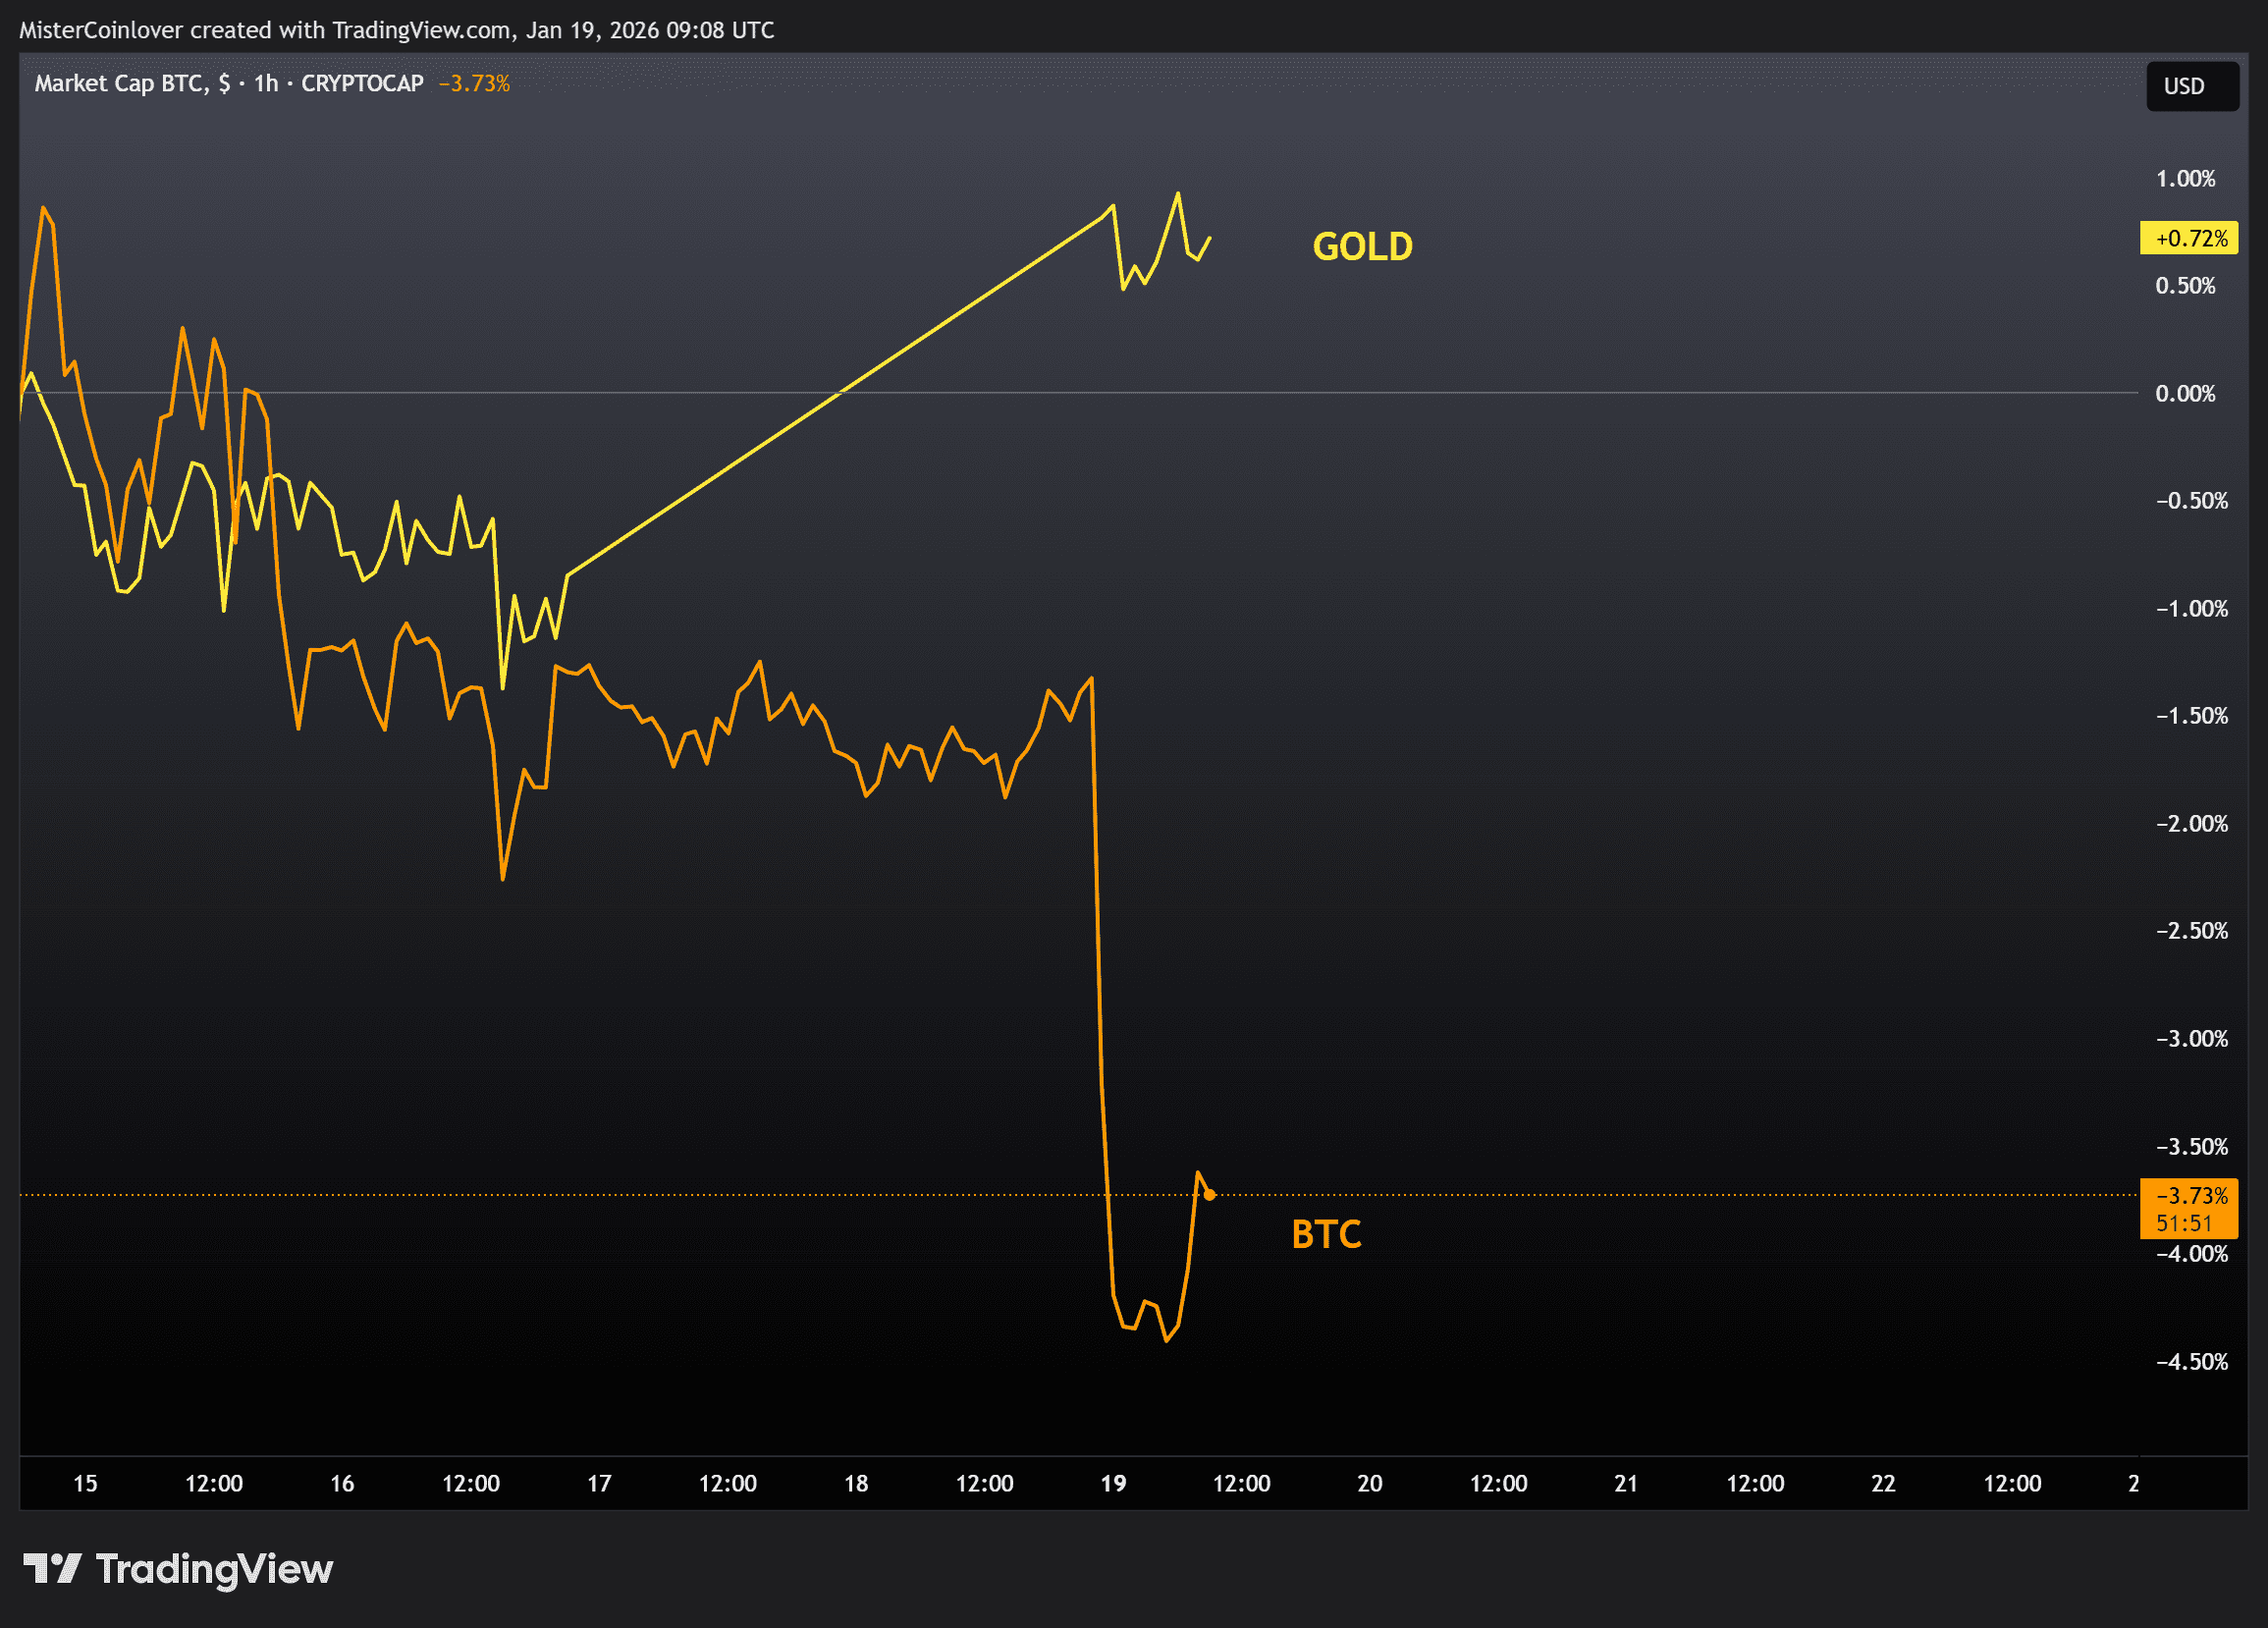Click the 22 date on time axis

tap(1883, 1483)
